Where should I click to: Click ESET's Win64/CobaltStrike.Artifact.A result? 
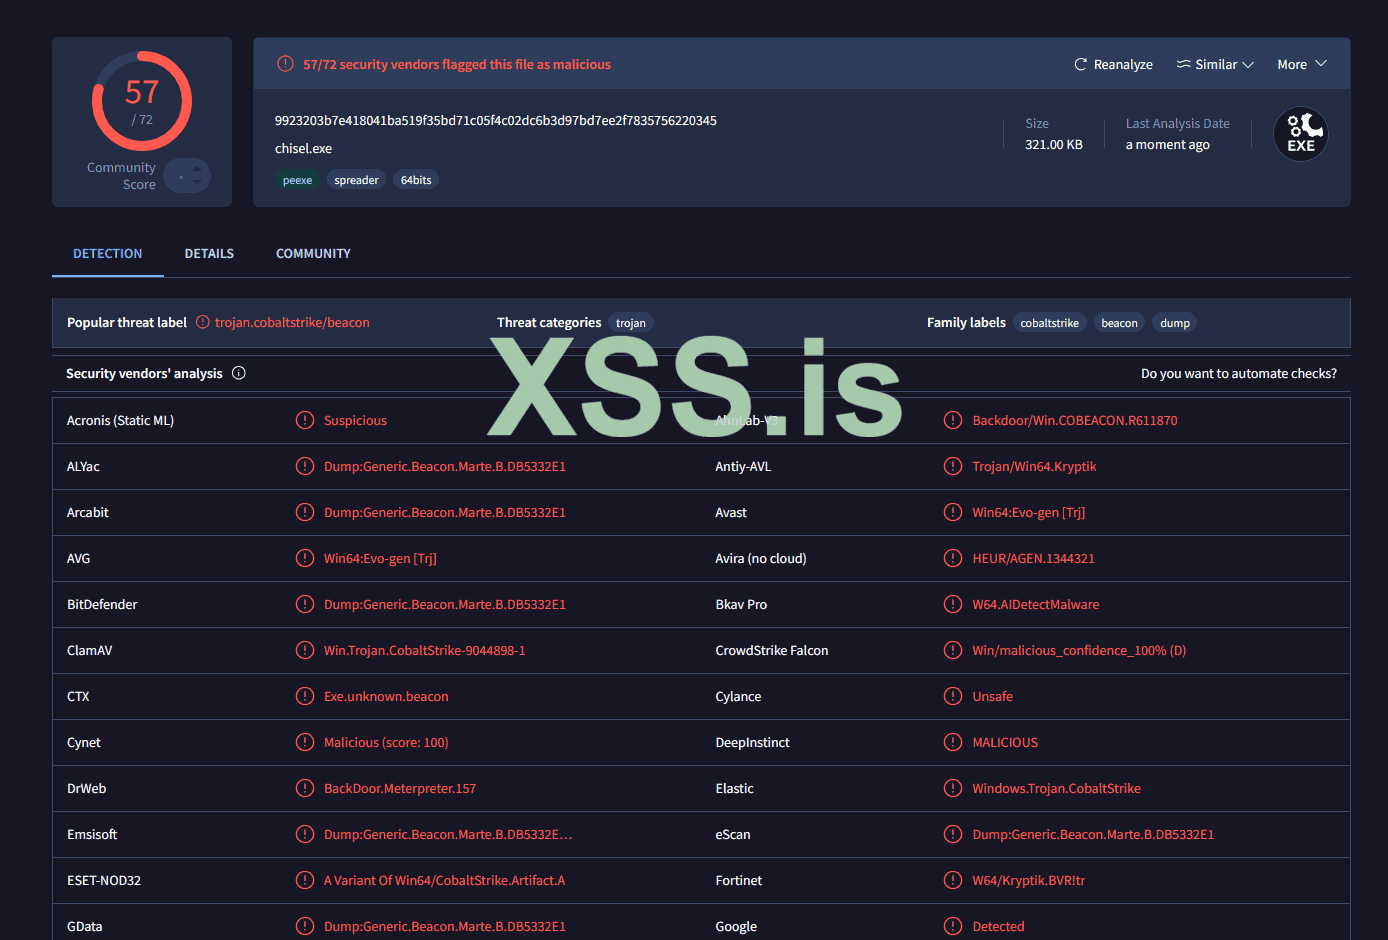[x=444, y=880]
